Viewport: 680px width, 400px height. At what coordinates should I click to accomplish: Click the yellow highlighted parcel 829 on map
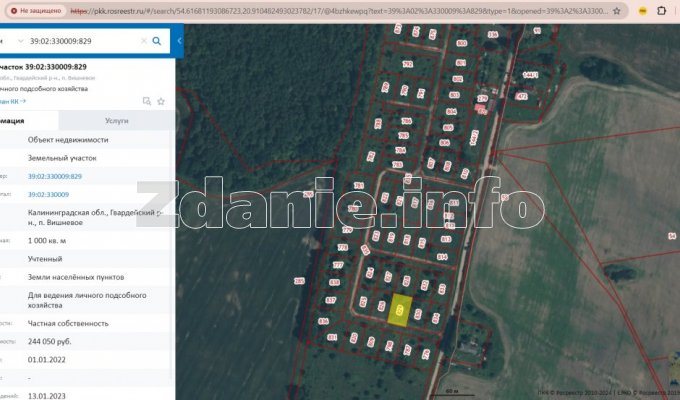click(400, 310)
